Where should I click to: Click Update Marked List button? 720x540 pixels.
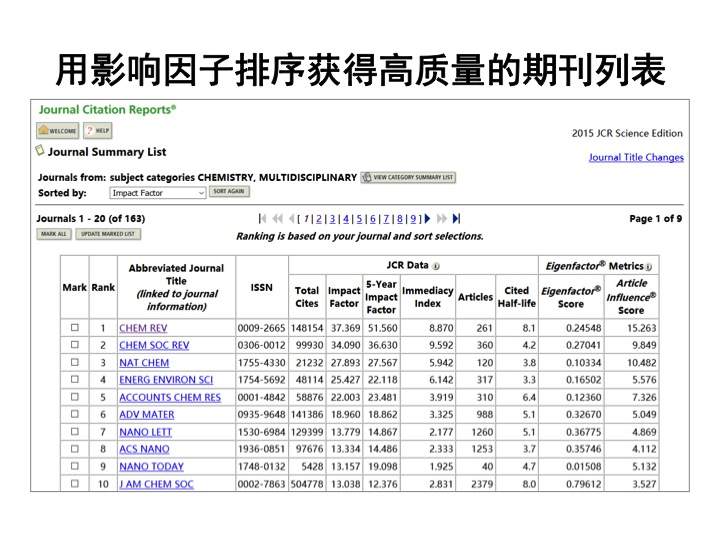click(108, 234)
